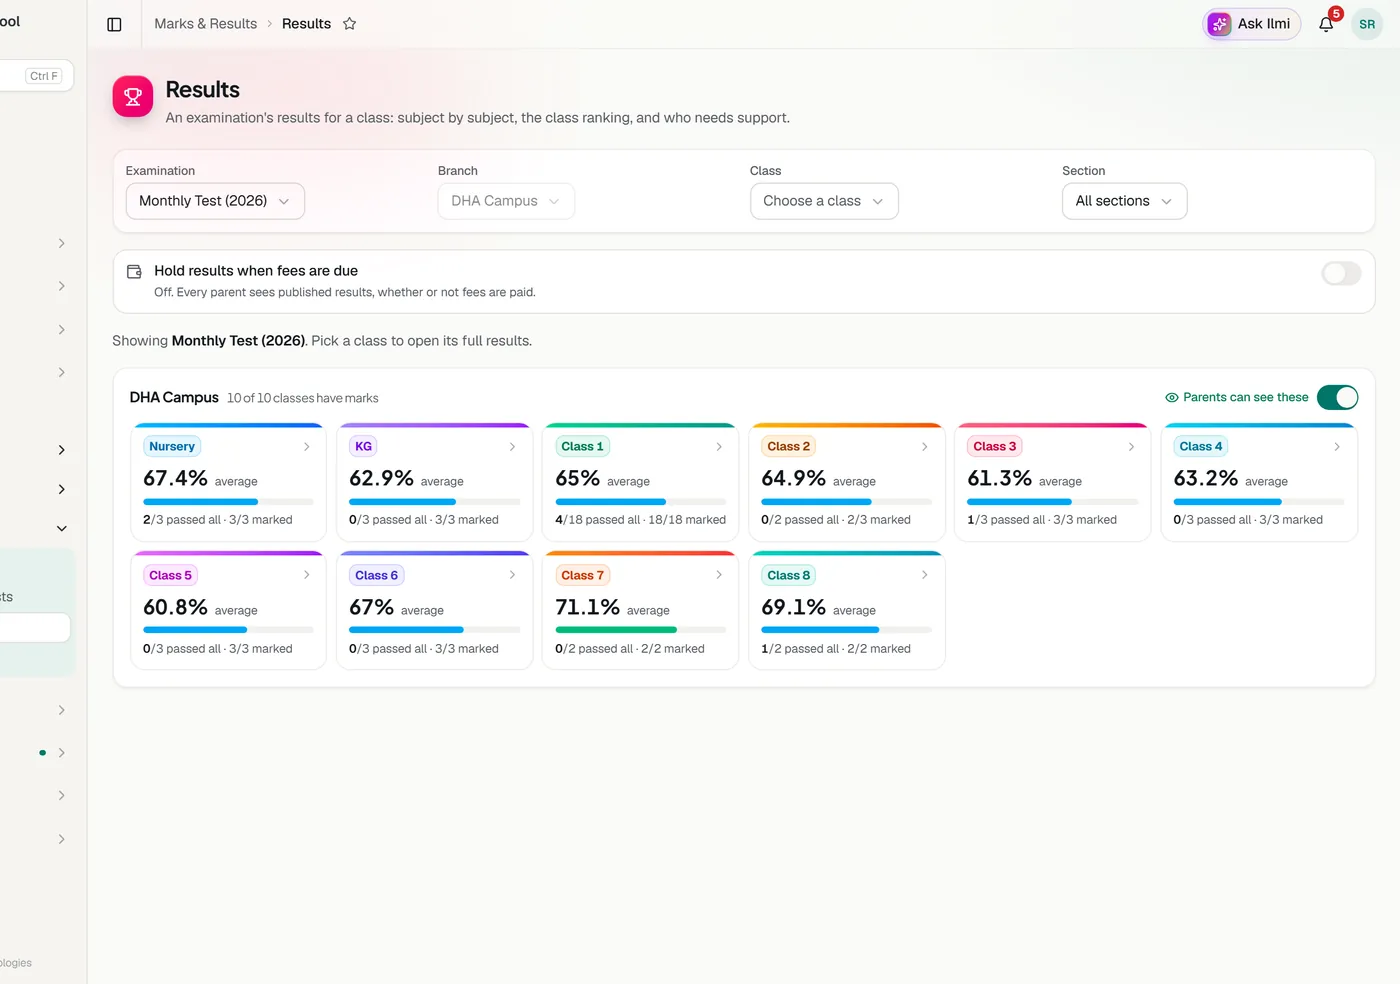
Task: Open Class 4 card arrow
Action: click(x=1337, y=447)
